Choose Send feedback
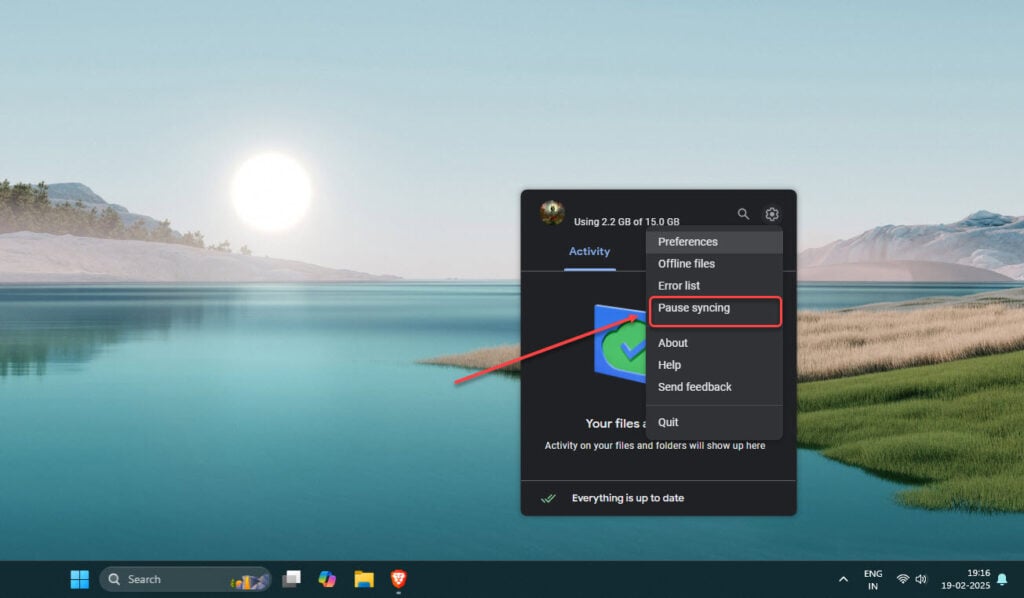Image resolution: width=1024 pixels, height=598 pixels. (x=714, y=386)
